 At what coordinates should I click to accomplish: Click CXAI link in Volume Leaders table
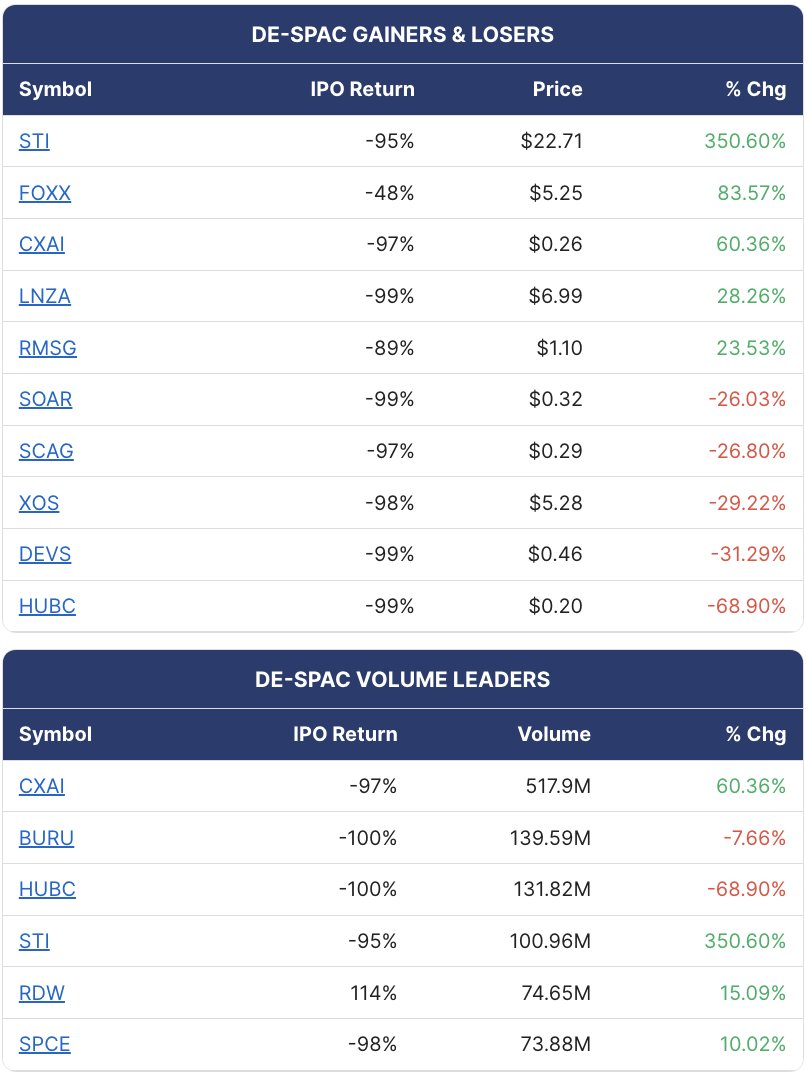[x=42, y=786]
